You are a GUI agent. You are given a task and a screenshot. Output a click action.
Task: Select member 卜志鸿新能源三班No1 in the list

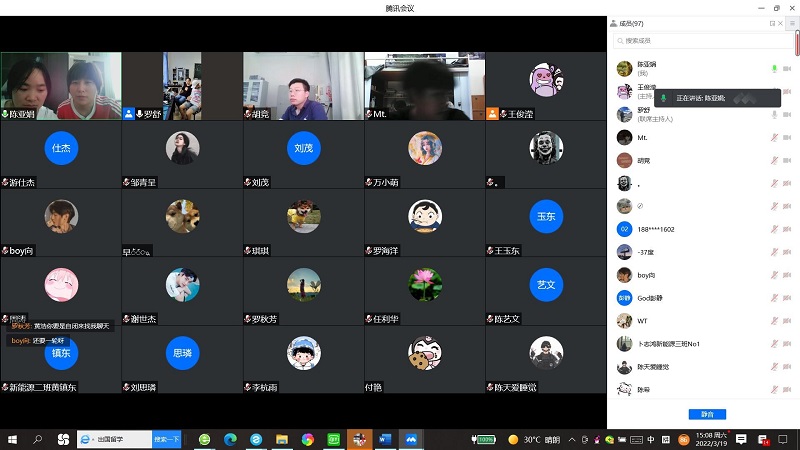[x=670, y=344]
